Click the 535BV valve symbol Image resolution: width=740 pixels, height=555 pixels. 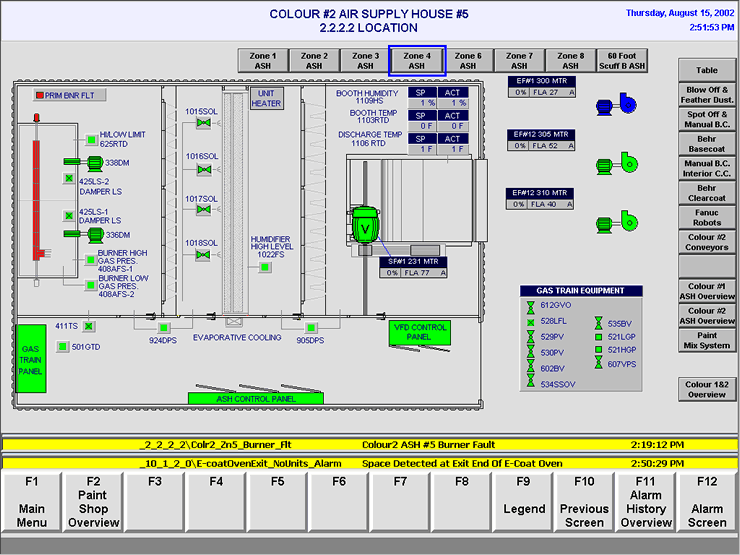(598, 324)
